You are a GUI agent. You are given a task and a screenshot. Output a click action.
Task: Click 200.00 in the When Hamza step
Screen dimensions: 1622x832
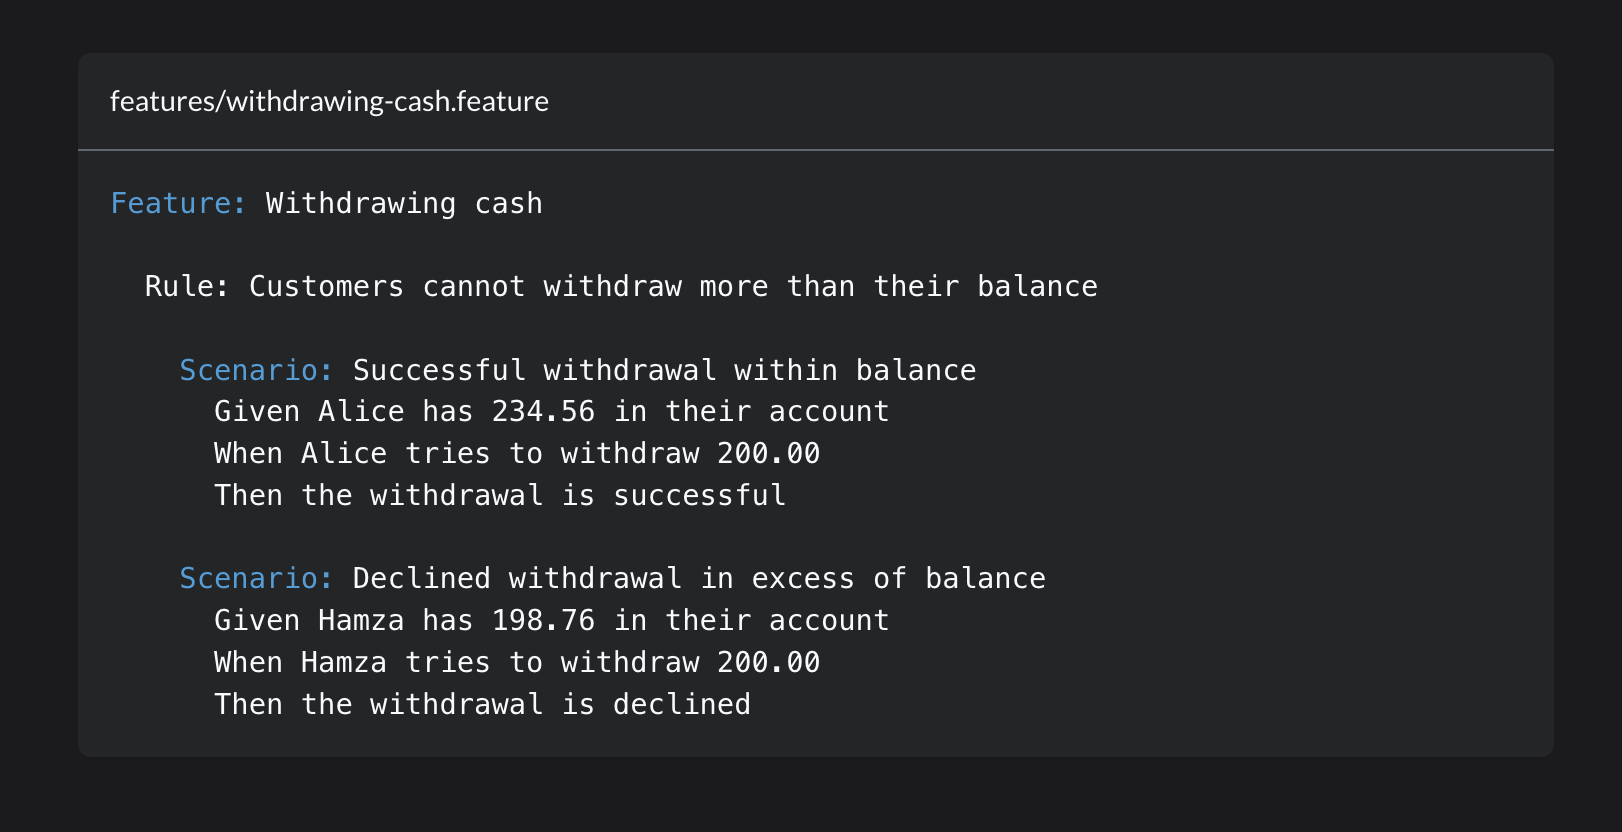point(768,663)
